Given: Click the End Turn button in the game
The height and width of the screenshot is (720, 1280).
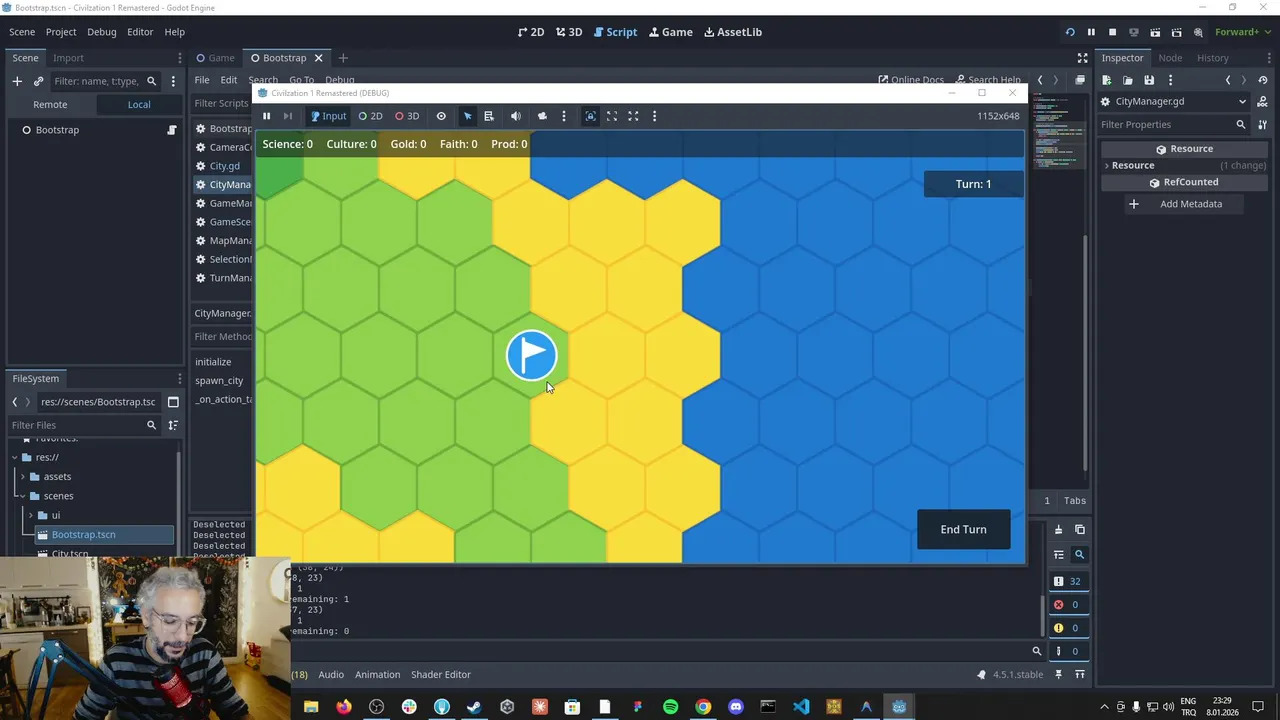Looking at the screenshot, I should pyautogui.click(x=963, y=530).
